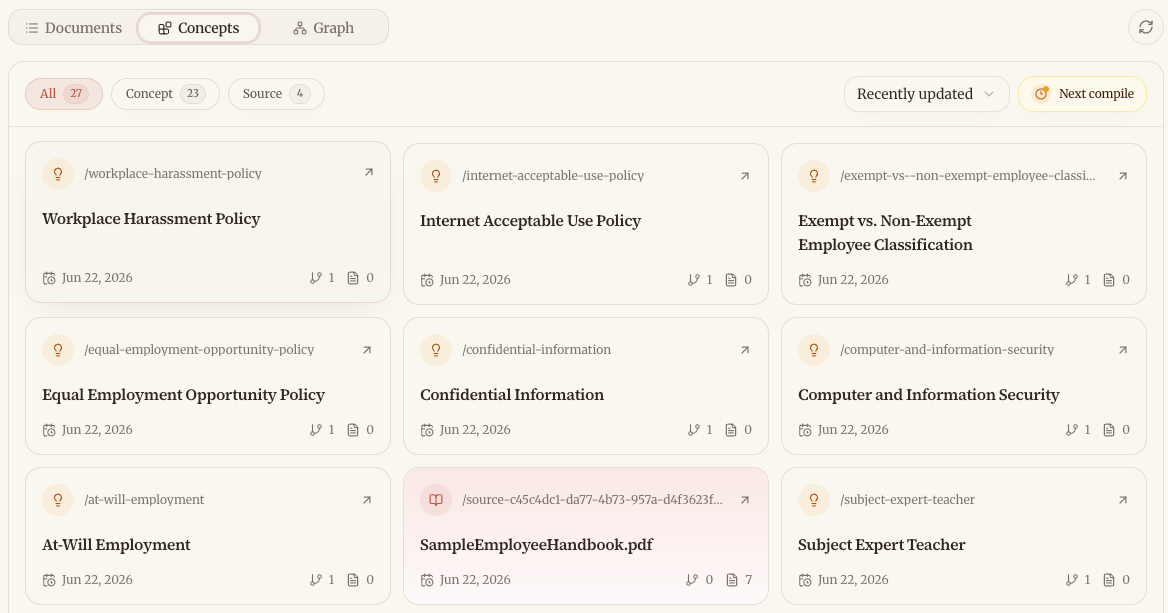Image resolution: width=1168 pixels, height=613 pixels.
Task: Filter by Source type
Action: pos(276,94)
